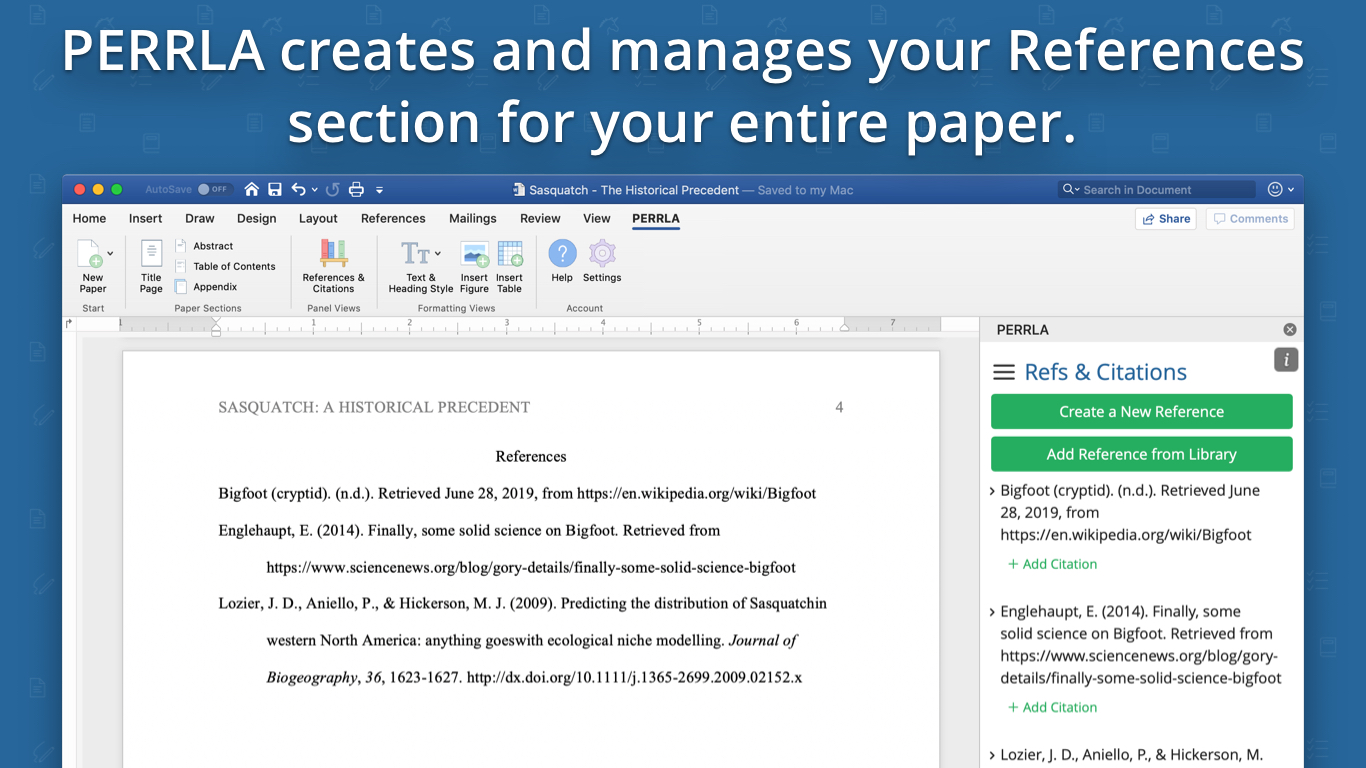The height and width of the screenshot is (768, 1366).
Task: Open the Comments button
Action: 1250,219
